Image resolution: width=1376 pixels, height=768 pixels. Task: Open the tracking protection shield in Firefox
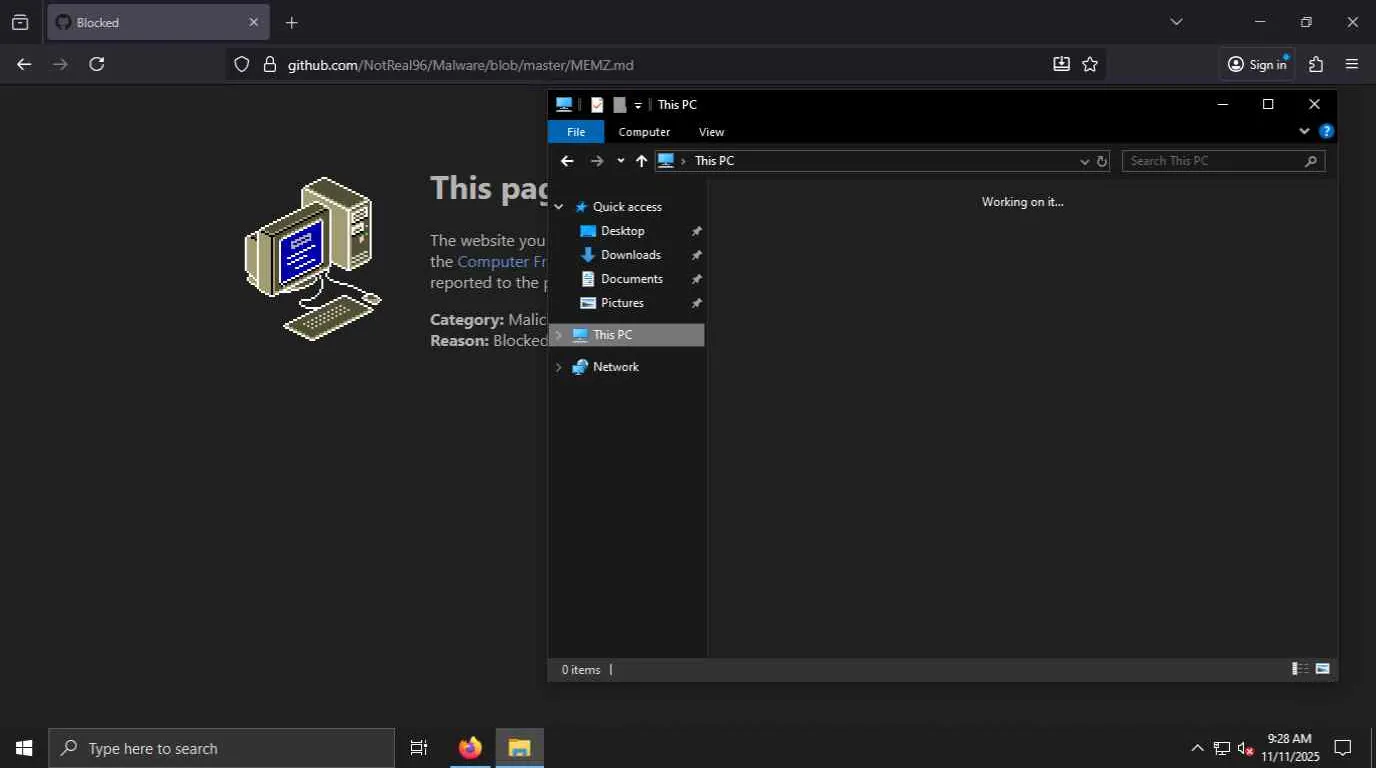(x=241, y=64)
